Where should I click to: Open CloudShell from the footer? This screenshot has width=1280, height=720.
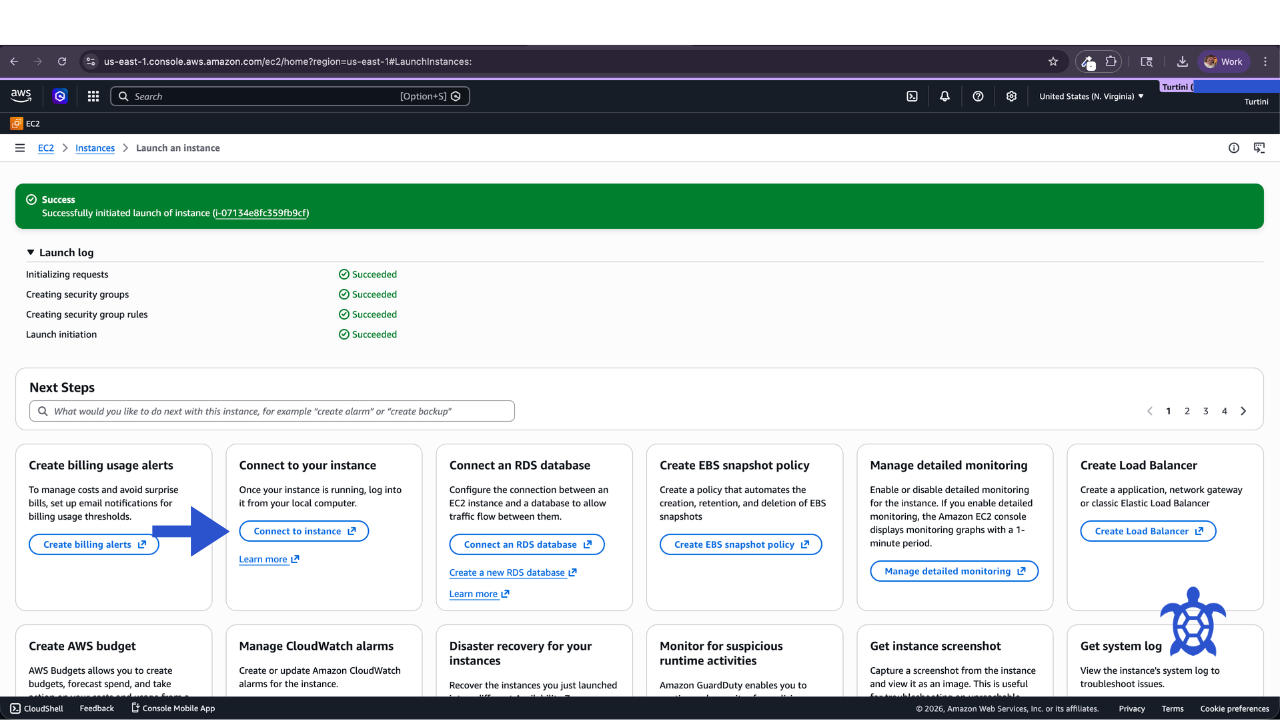36,708
